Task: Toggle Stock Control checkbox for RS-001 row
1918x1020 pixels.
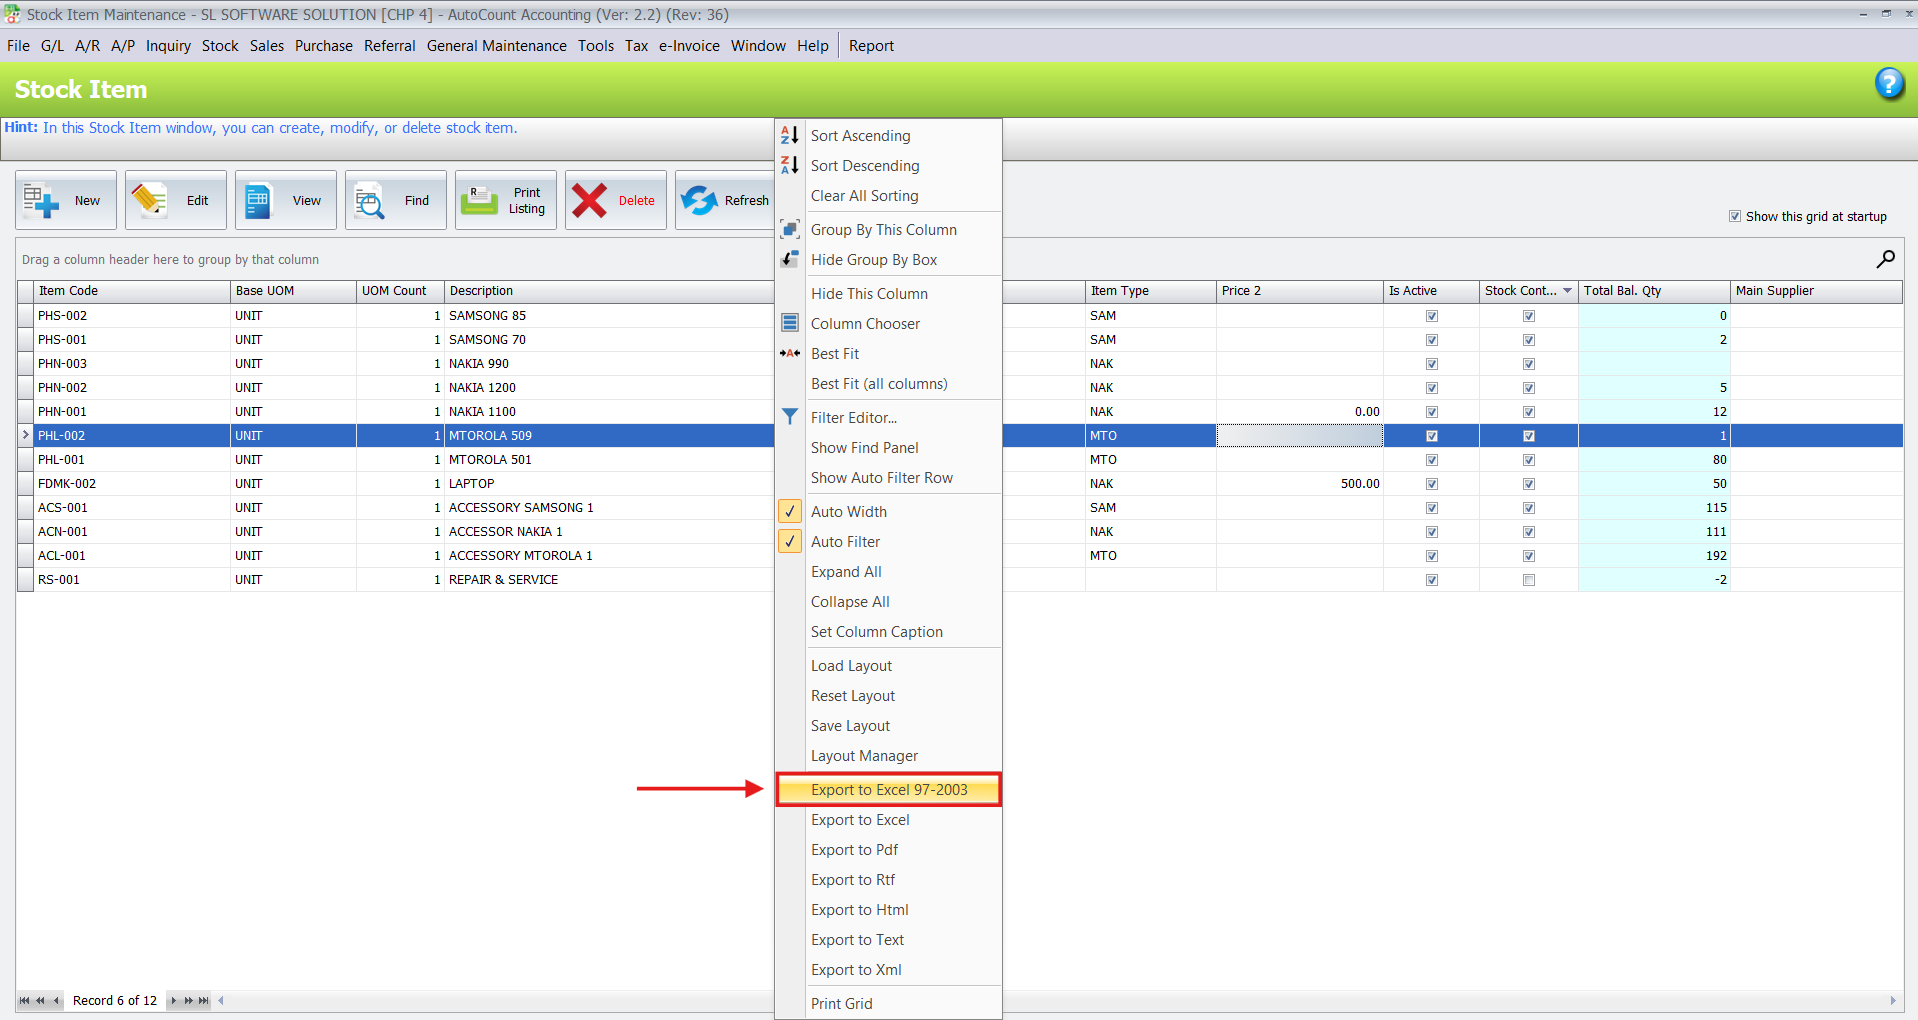Action: tap(1528, 580)
